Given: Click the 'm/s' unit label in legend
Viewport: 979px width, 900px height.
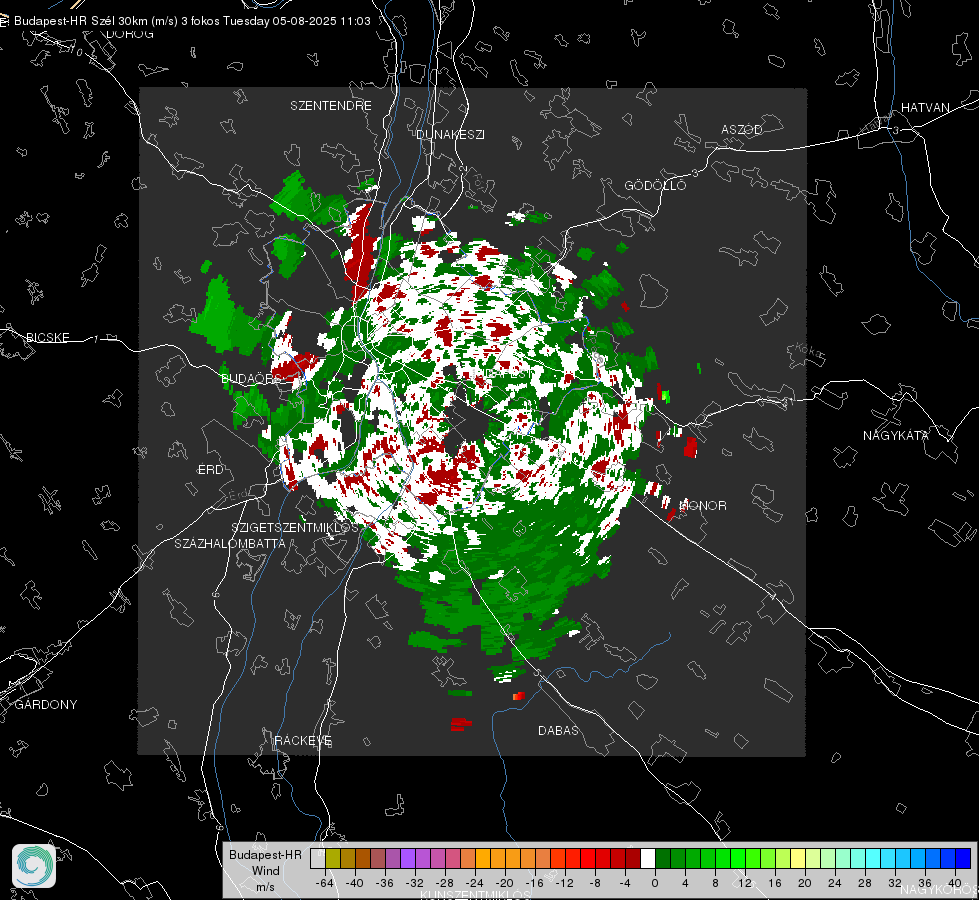Looking at the screenshot, I should pyautogui.click(x=265, y=887).
